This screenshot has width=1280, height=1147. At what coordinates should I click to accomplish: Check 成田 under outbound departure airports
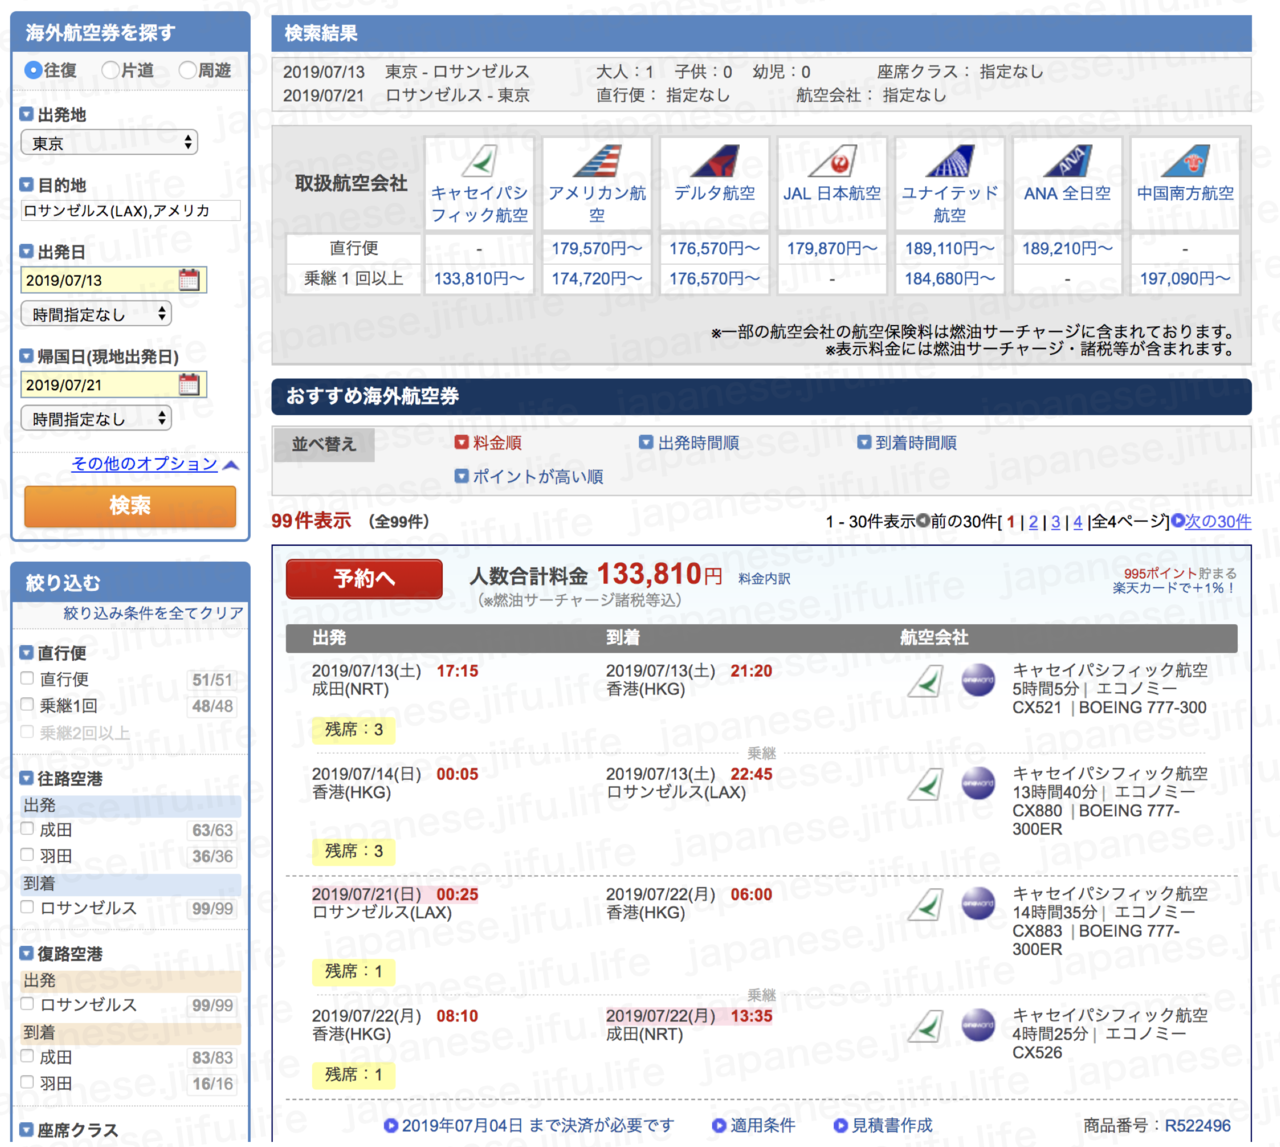(x=28, y=828)
